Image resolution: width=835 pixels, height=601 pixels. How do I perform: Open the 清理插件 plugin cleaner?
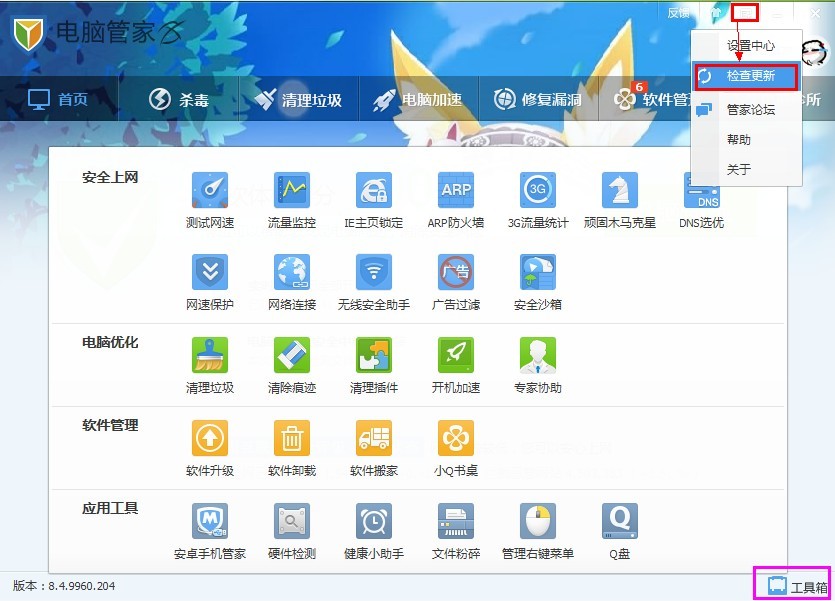[374, 365]
